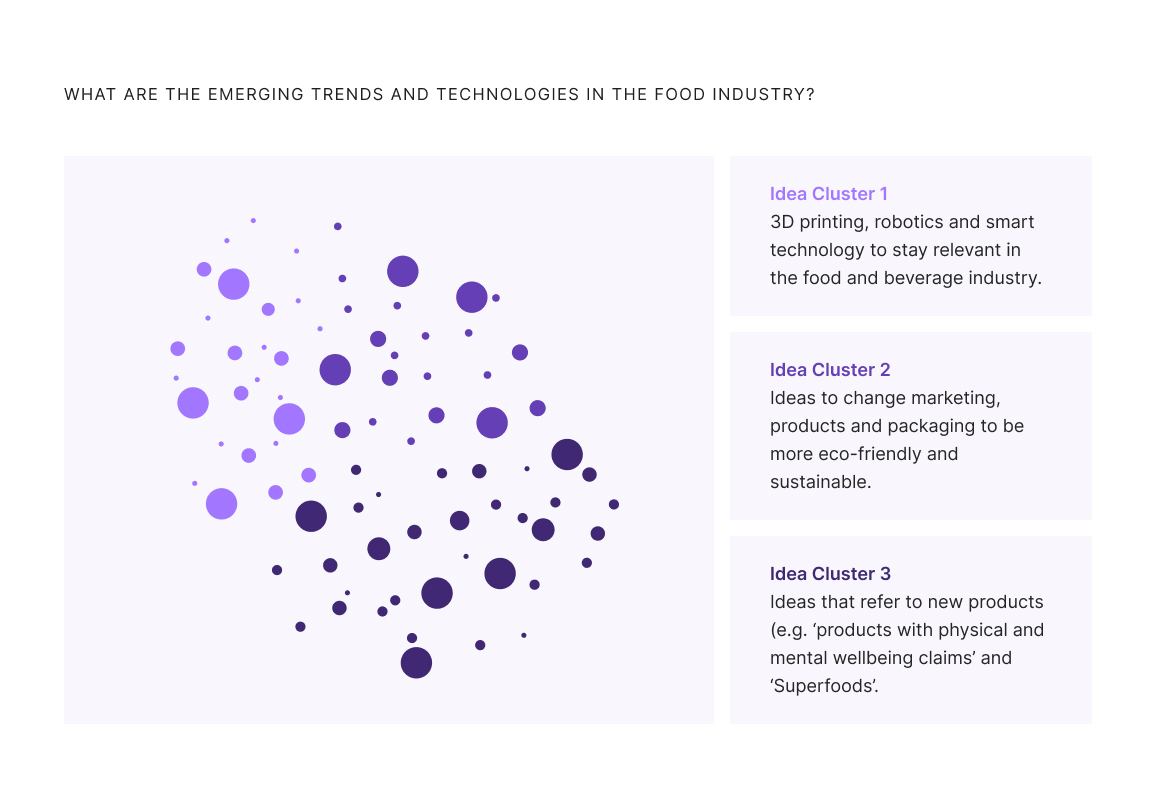The height and width of the screenshot is (802, 1154).
Task: Click large light-purple bubble at chart's left edge
Action: click(x=193, y=402)
